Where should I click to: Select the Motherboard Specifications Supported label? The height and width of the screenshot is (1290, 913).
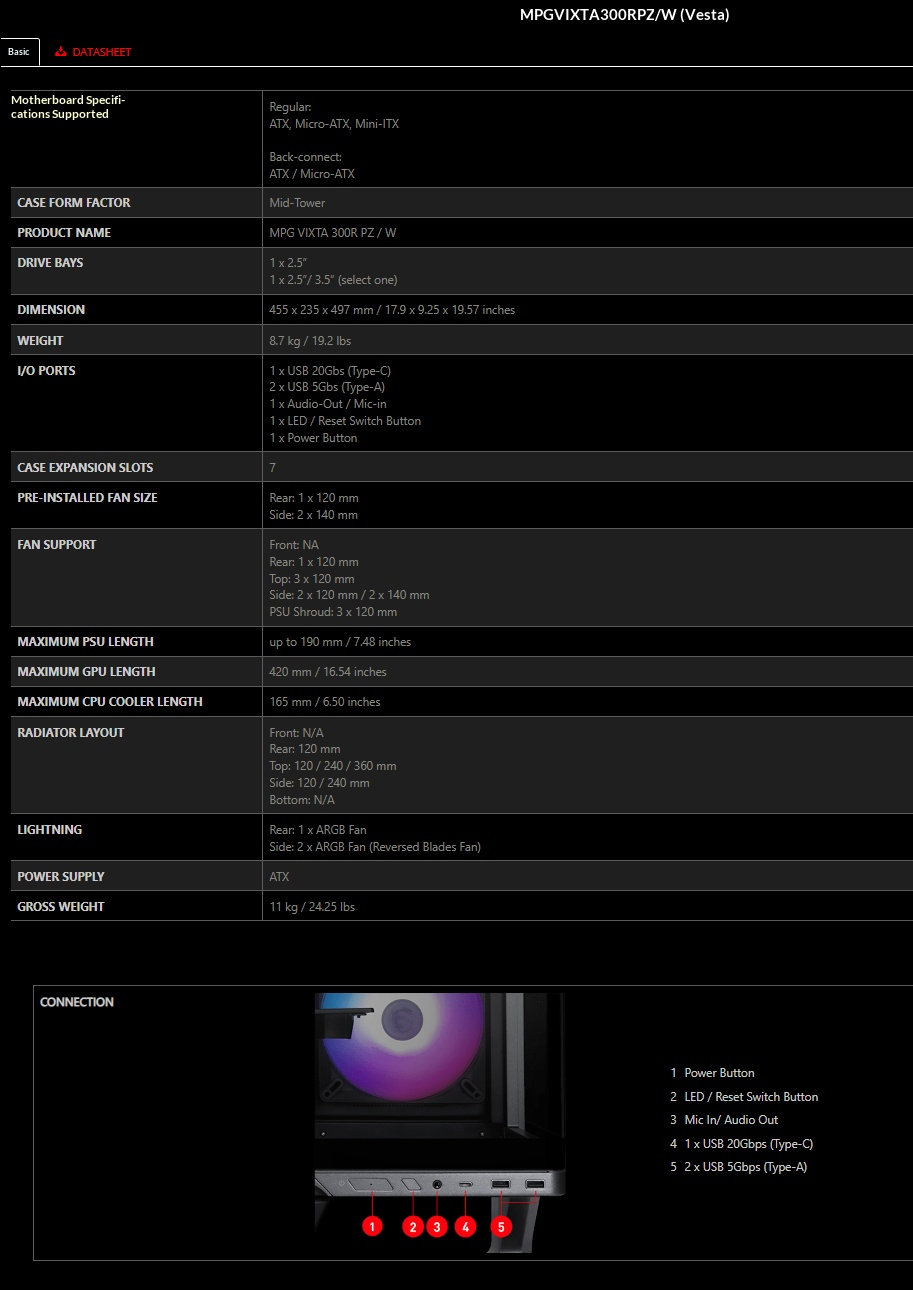pos(68,107)
